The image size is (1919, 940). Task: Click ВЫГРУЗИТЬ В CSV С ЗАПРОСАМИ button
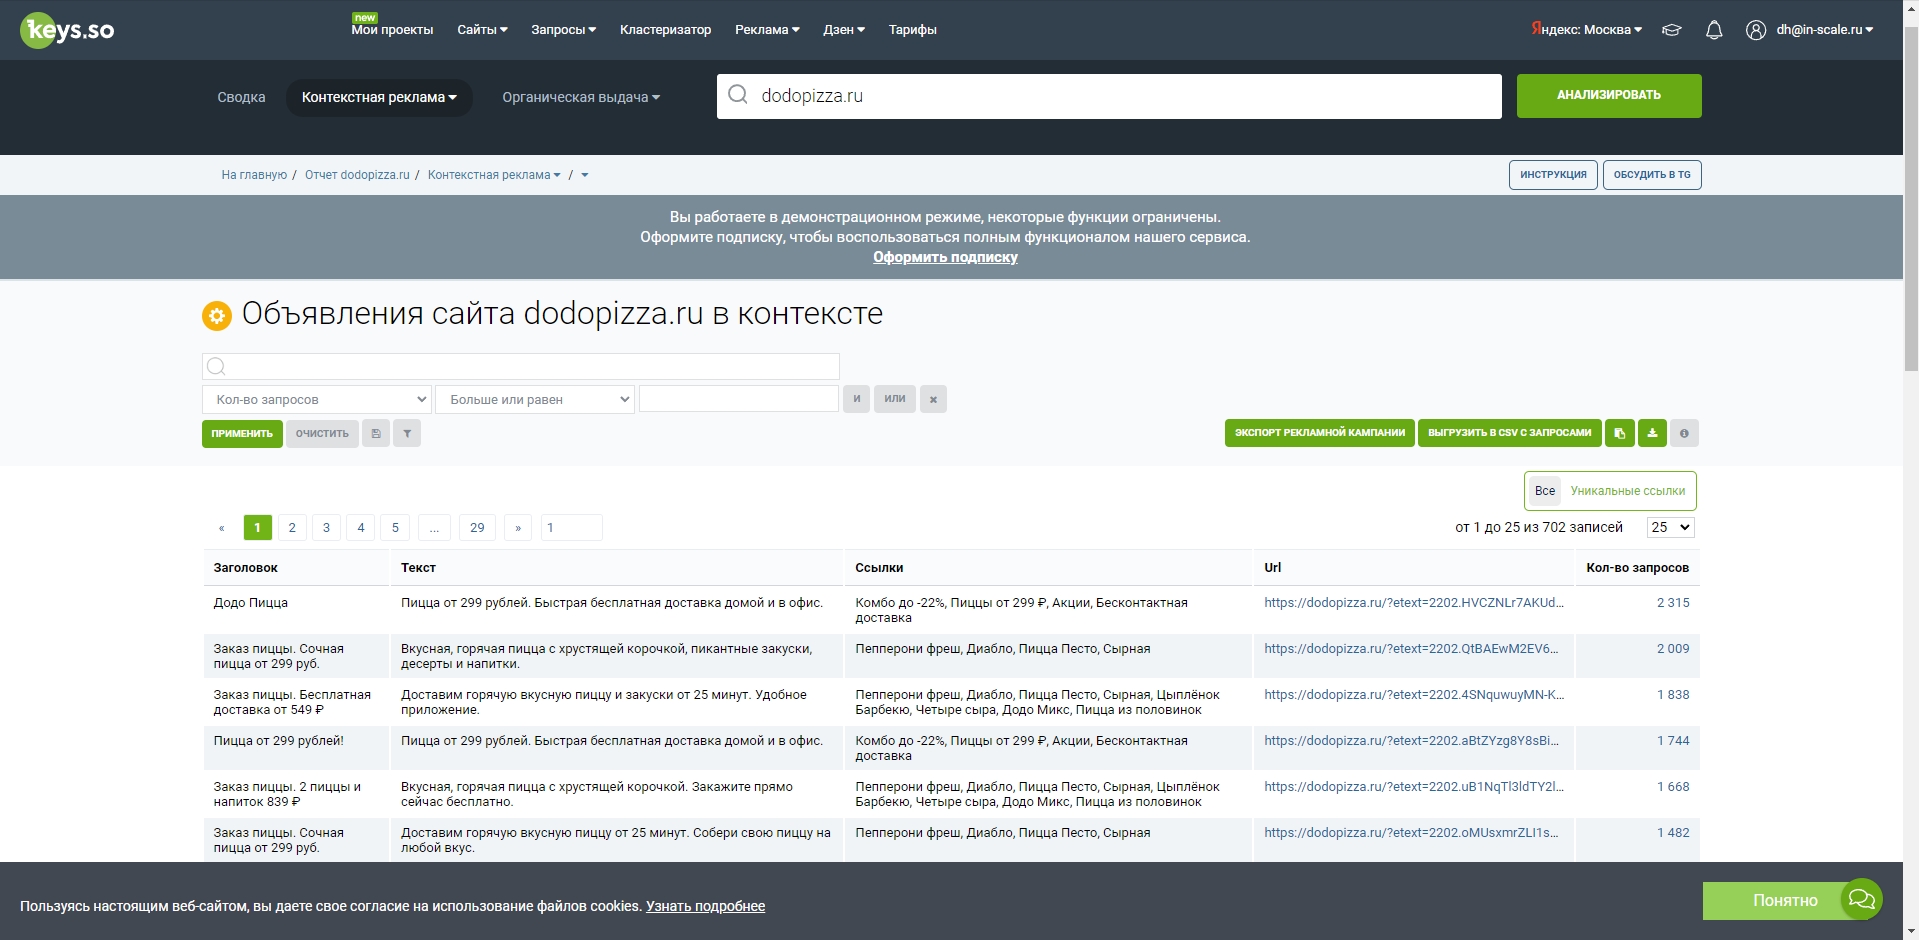coord(1509,433)
